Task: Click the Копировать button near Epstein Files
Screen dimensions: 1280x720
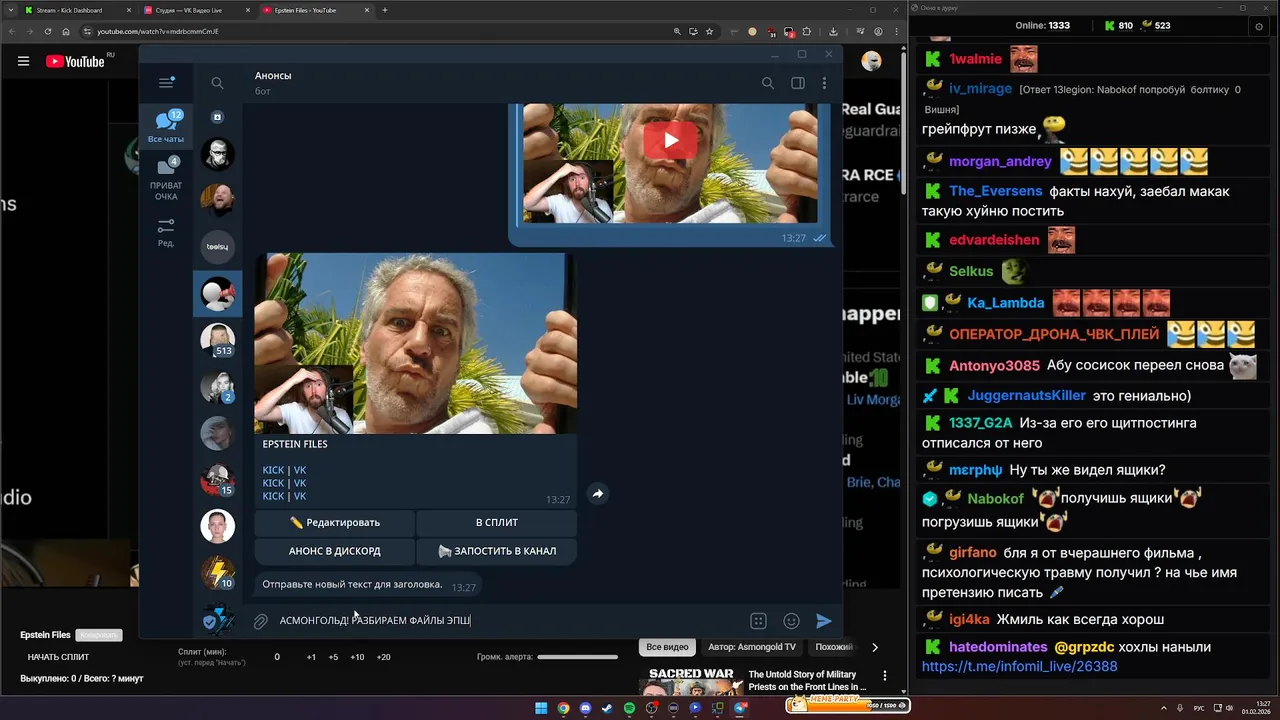Action: (x=99, y=635)
